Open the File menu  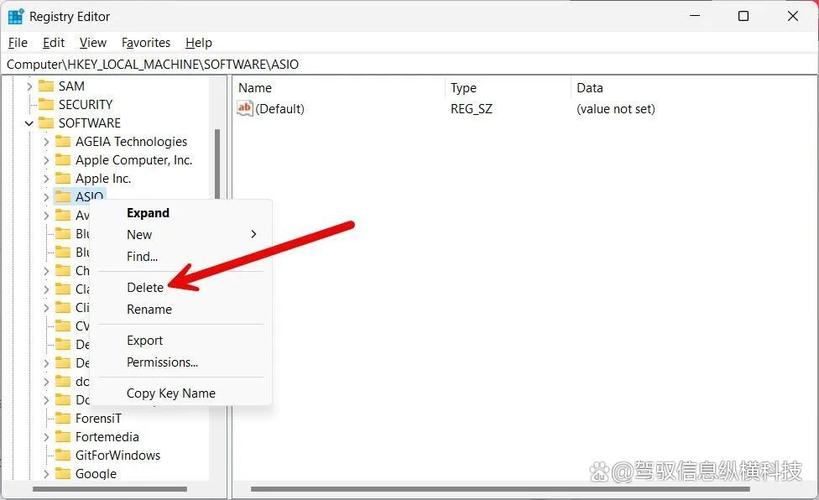(18, 42)
